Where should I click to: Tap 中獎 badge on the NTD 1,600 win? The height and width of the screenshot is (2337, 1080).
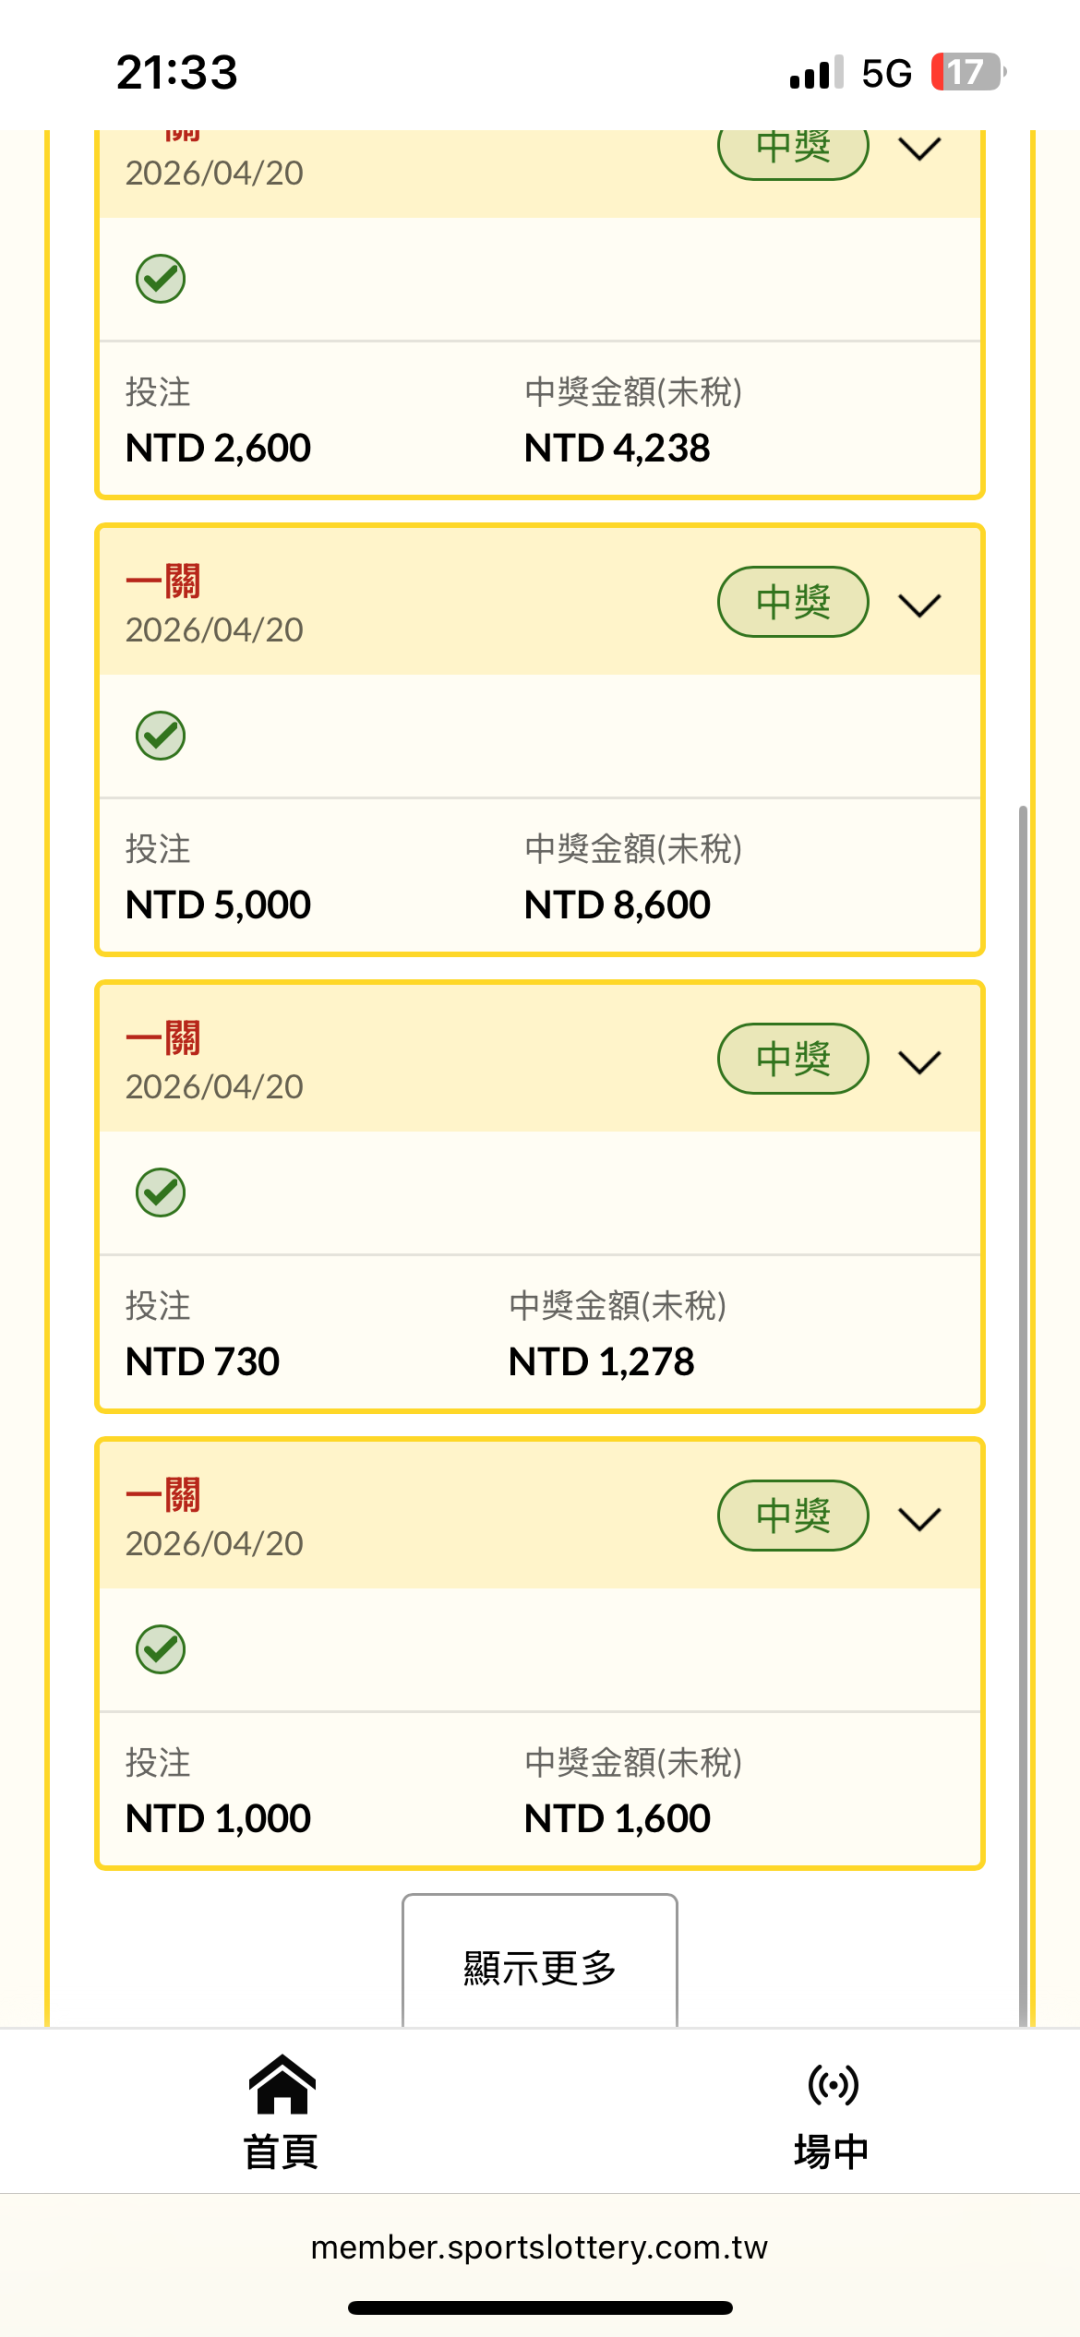[x=793, y=1515]
